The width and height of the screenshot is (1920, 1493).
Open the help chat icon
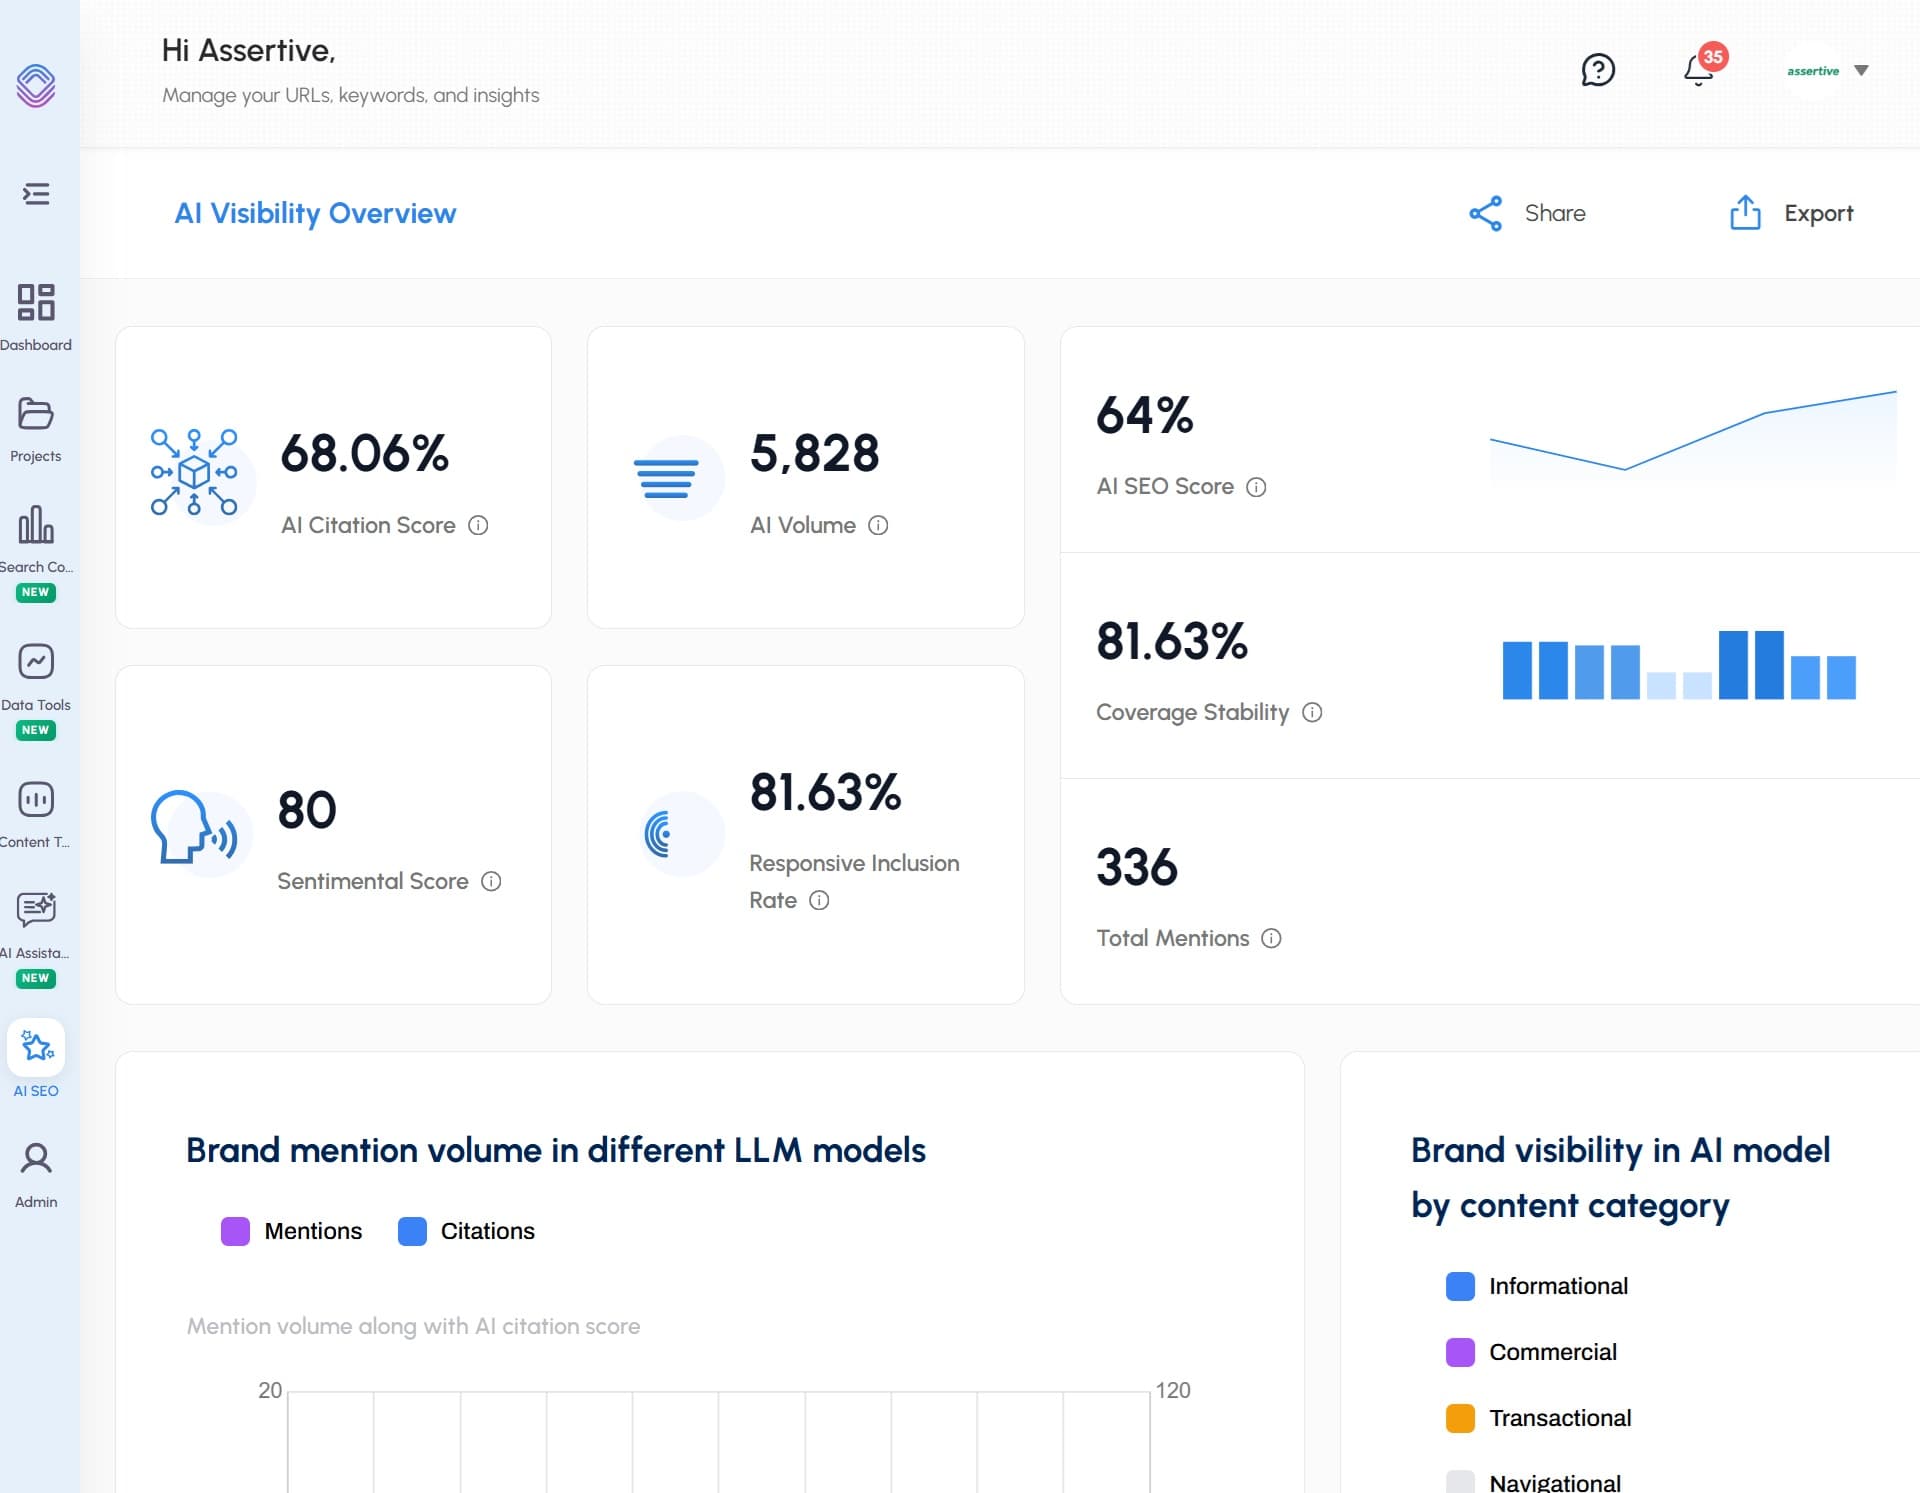1597,70
